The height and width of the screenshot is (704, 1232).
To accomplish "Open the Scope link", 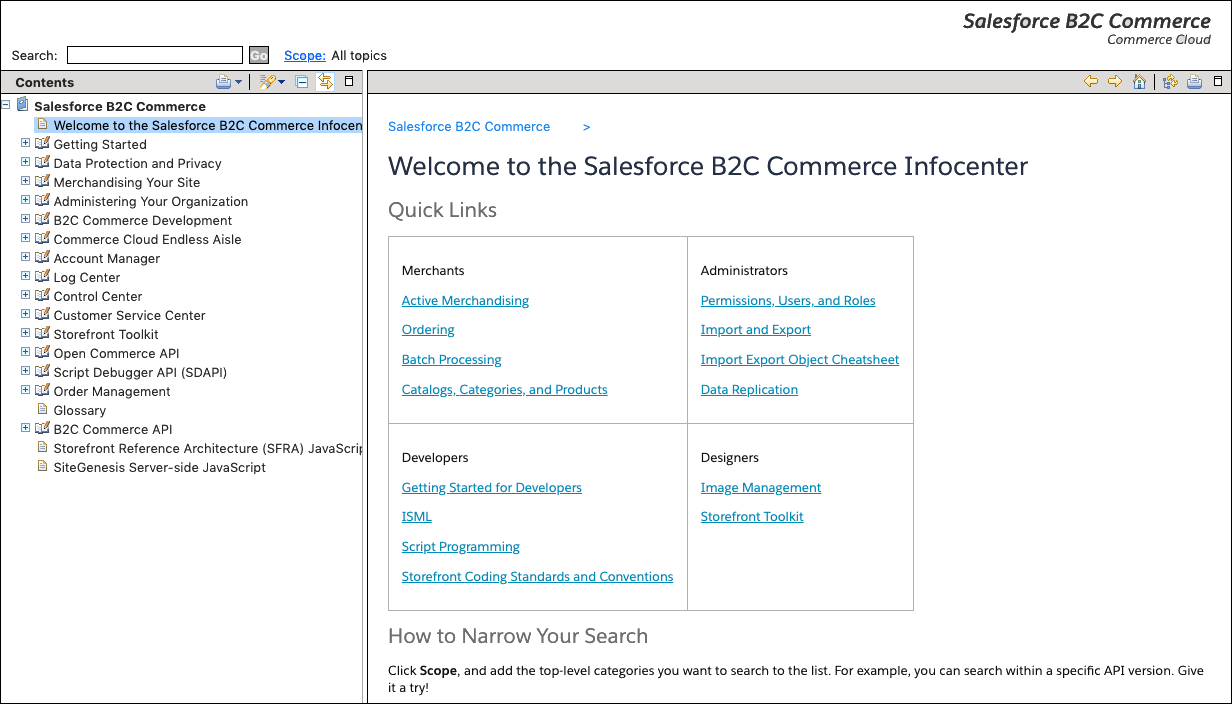I will tap(305, 56).
